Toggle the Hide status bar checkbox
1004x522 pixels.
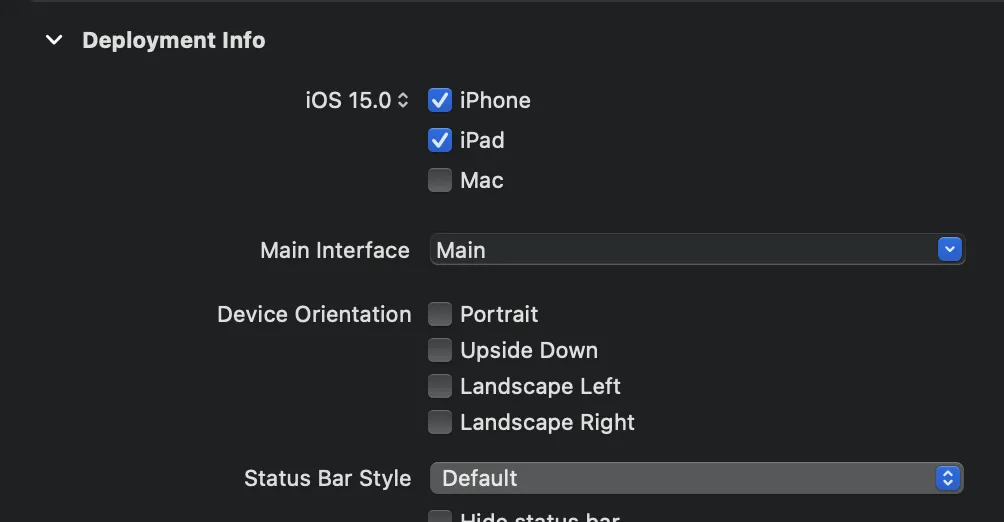tap(440, 517)
